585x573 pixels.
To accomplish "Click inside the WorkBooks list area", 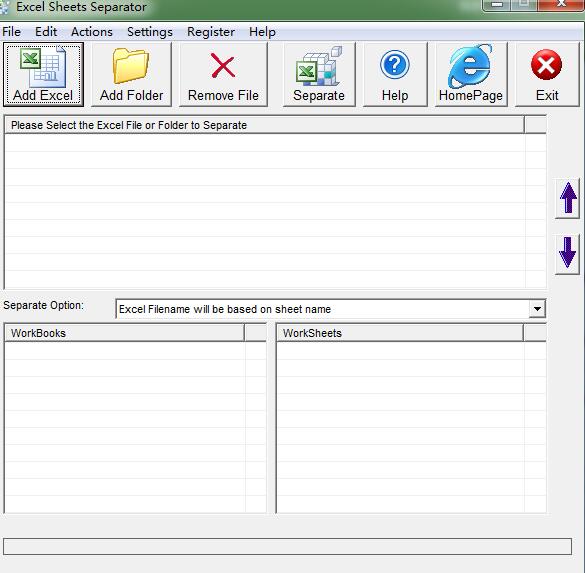I will point(135,427).
